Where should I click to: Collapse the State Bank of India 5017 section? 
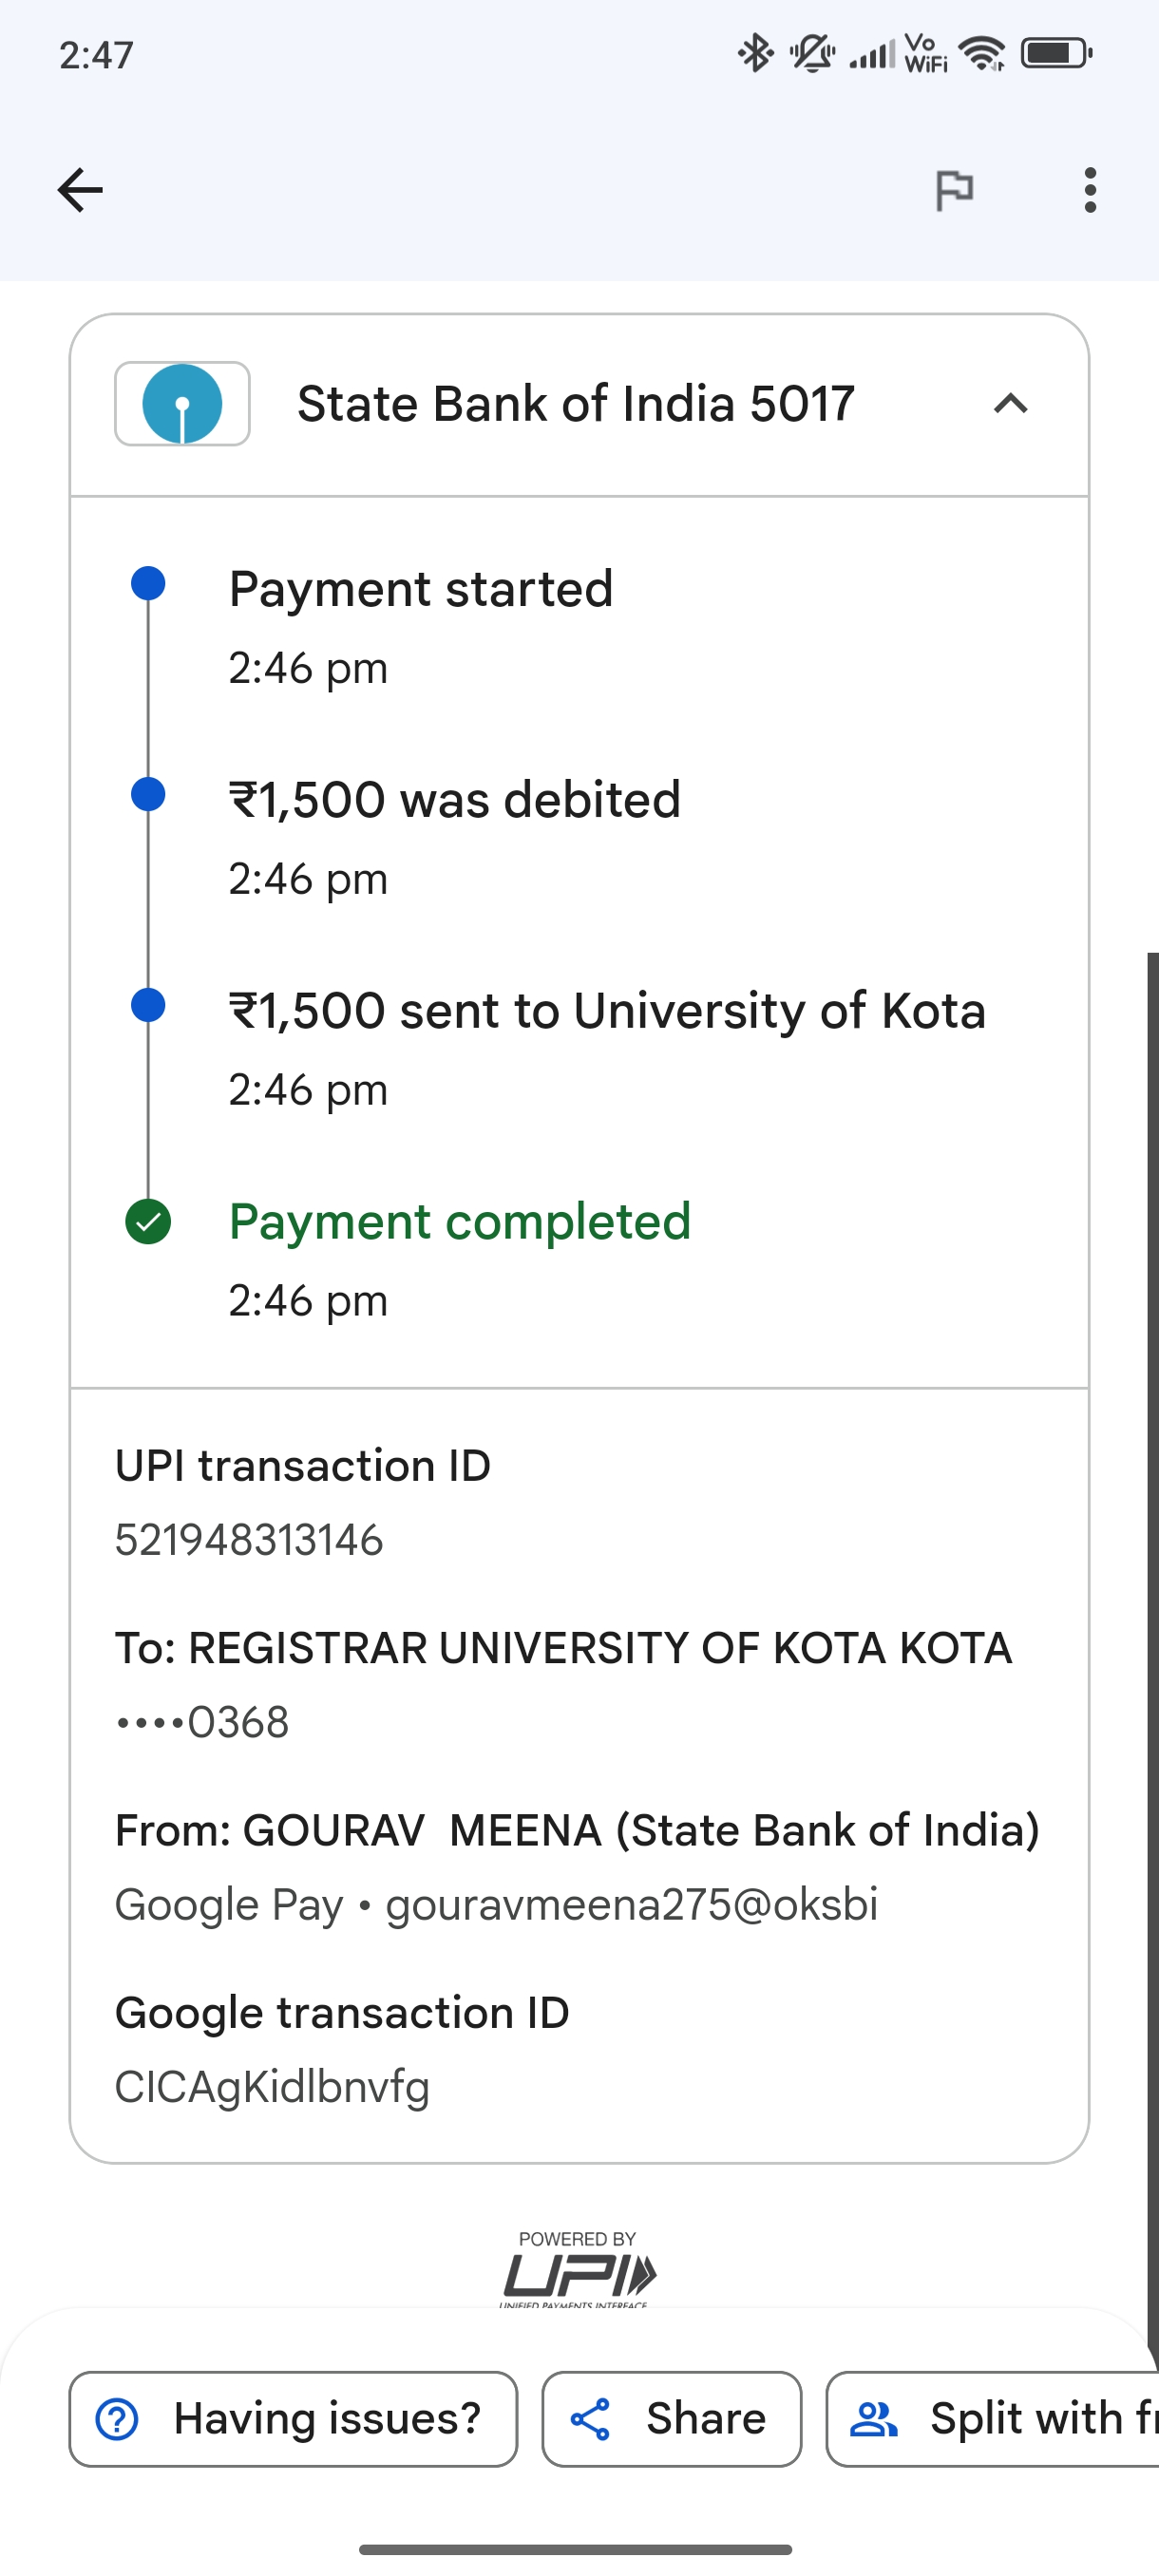tap(1011, 404)
